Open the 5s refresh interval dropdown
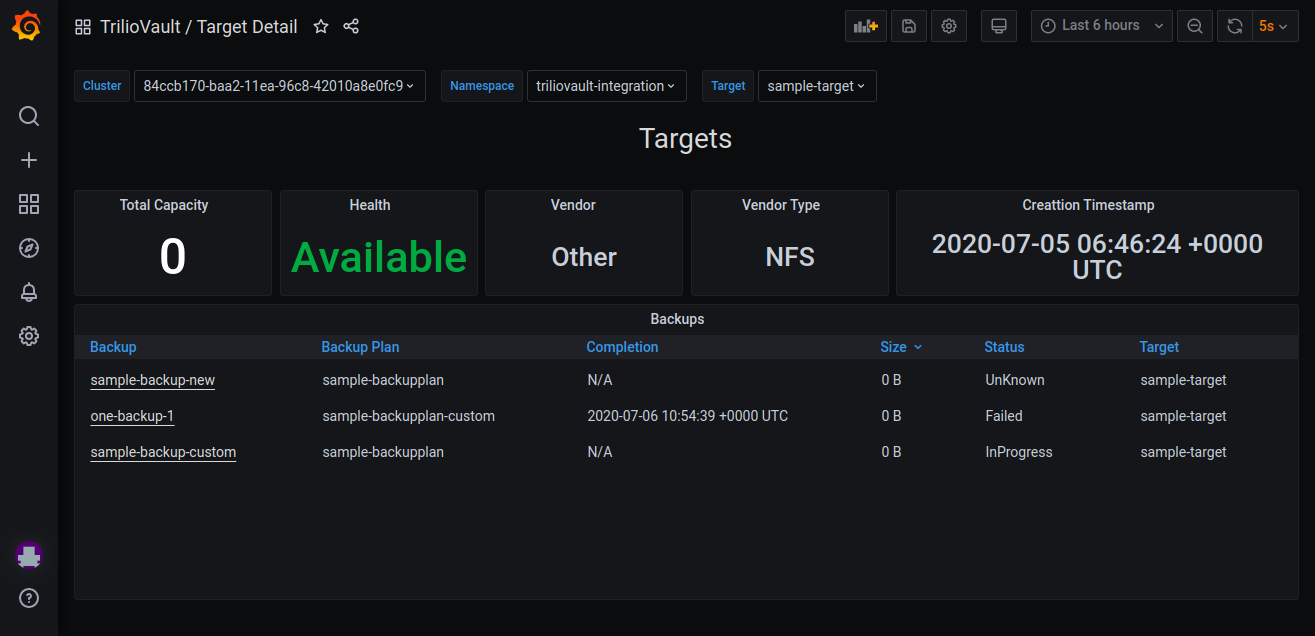This screenshot has height=636, width=1315. tap(1275, 26)
